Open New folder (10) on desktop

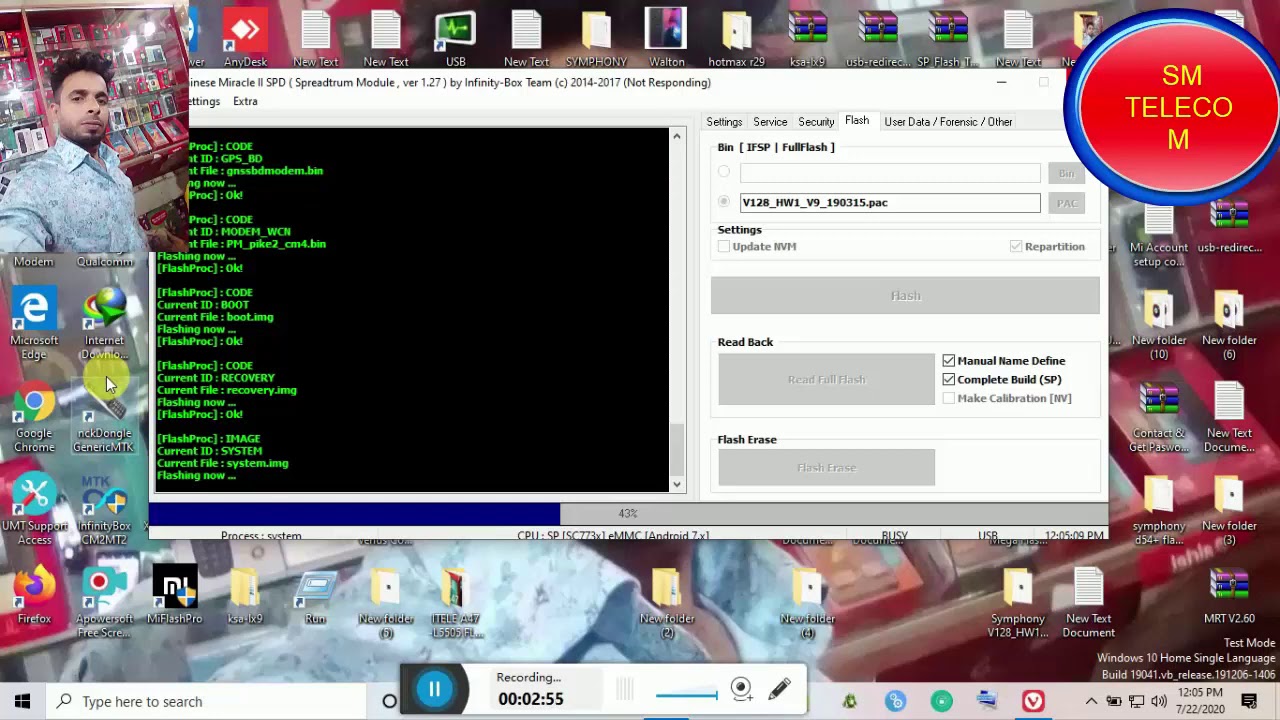tap(1159, 325)
